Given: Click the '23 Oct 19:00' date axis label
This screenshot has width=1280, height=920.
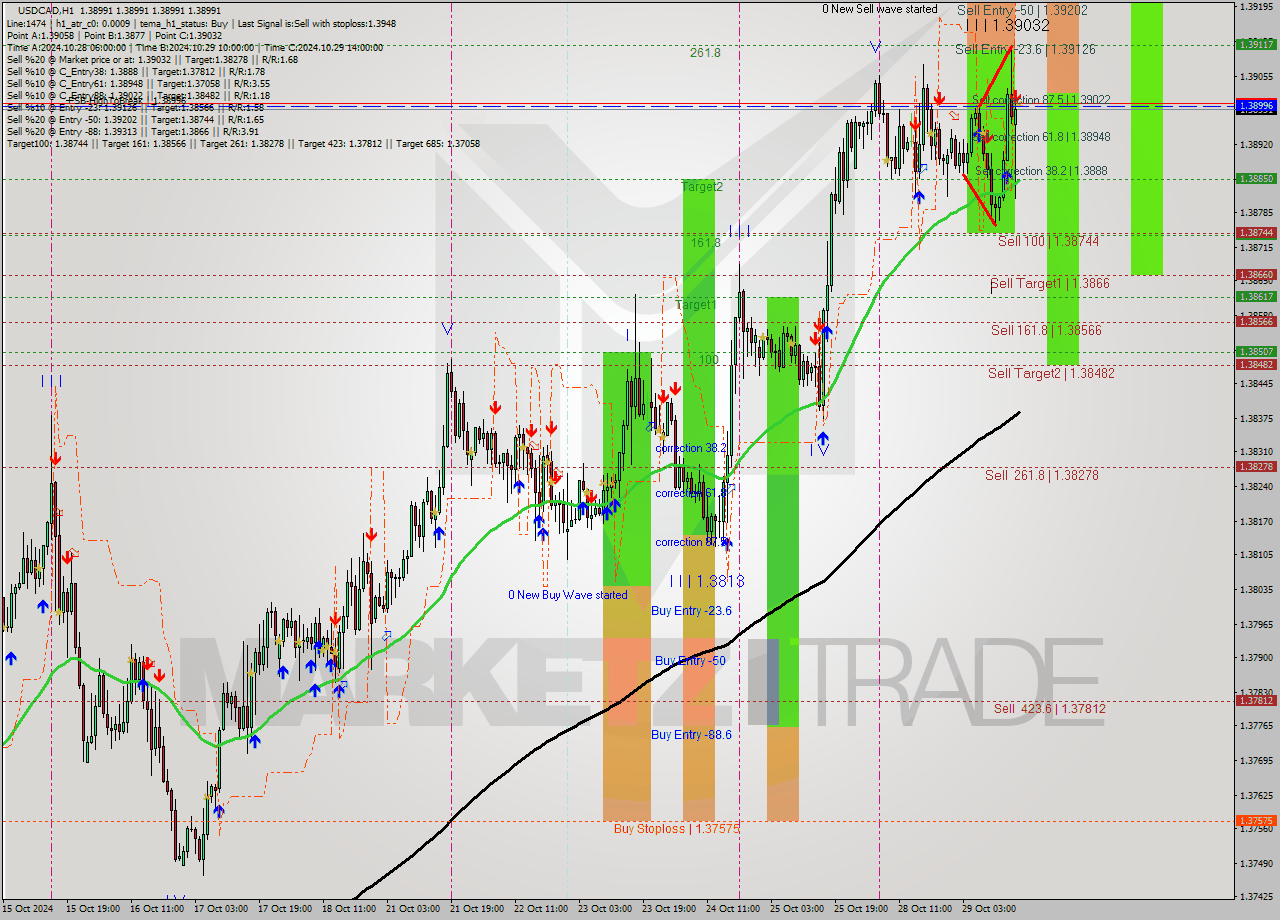Looking at the screenshot, I should point(669,909).
